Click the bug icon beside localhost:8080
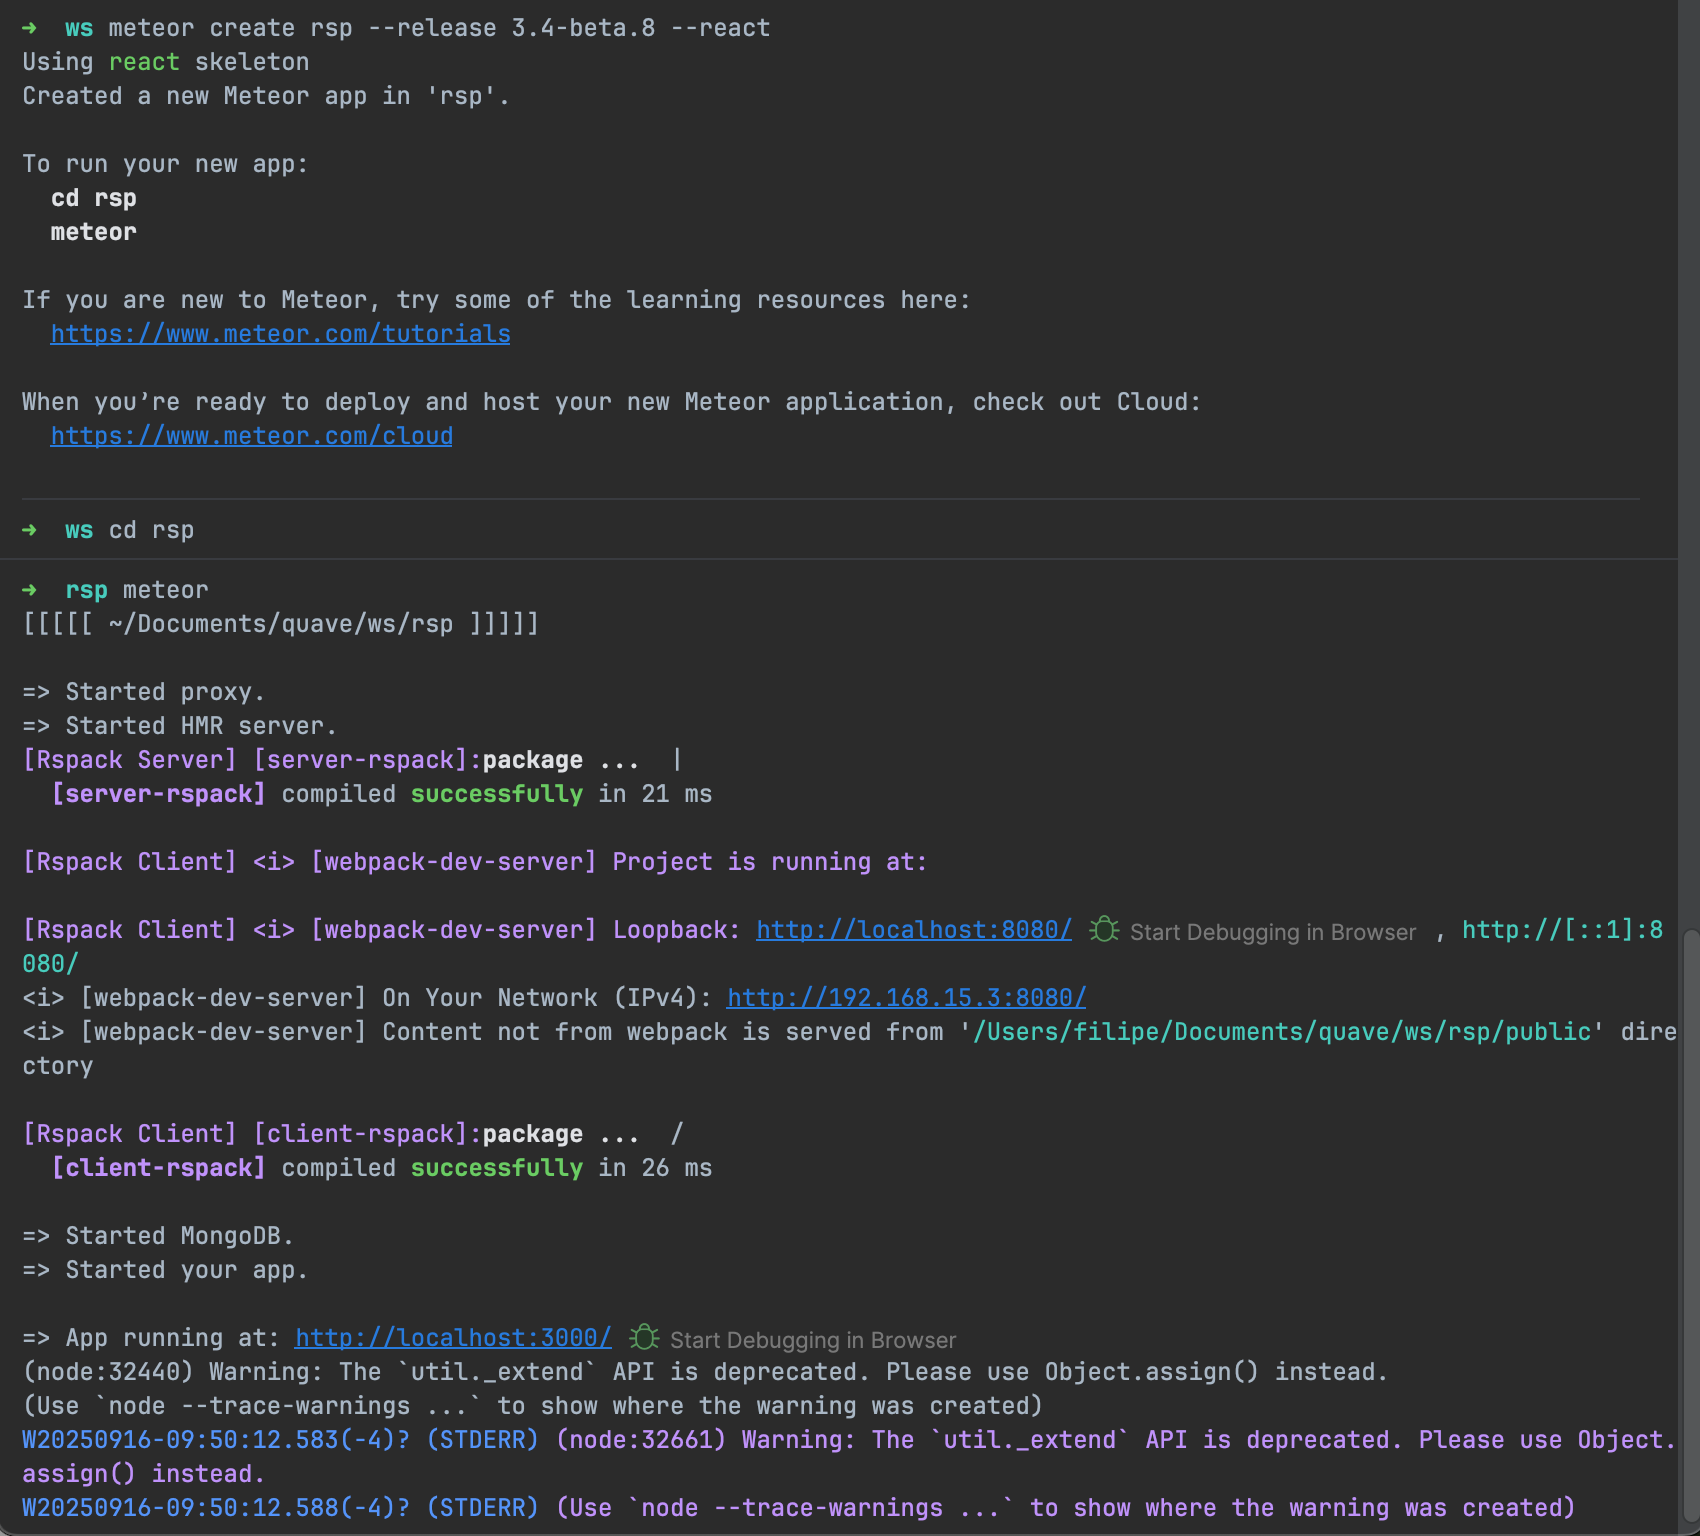 1104,930
